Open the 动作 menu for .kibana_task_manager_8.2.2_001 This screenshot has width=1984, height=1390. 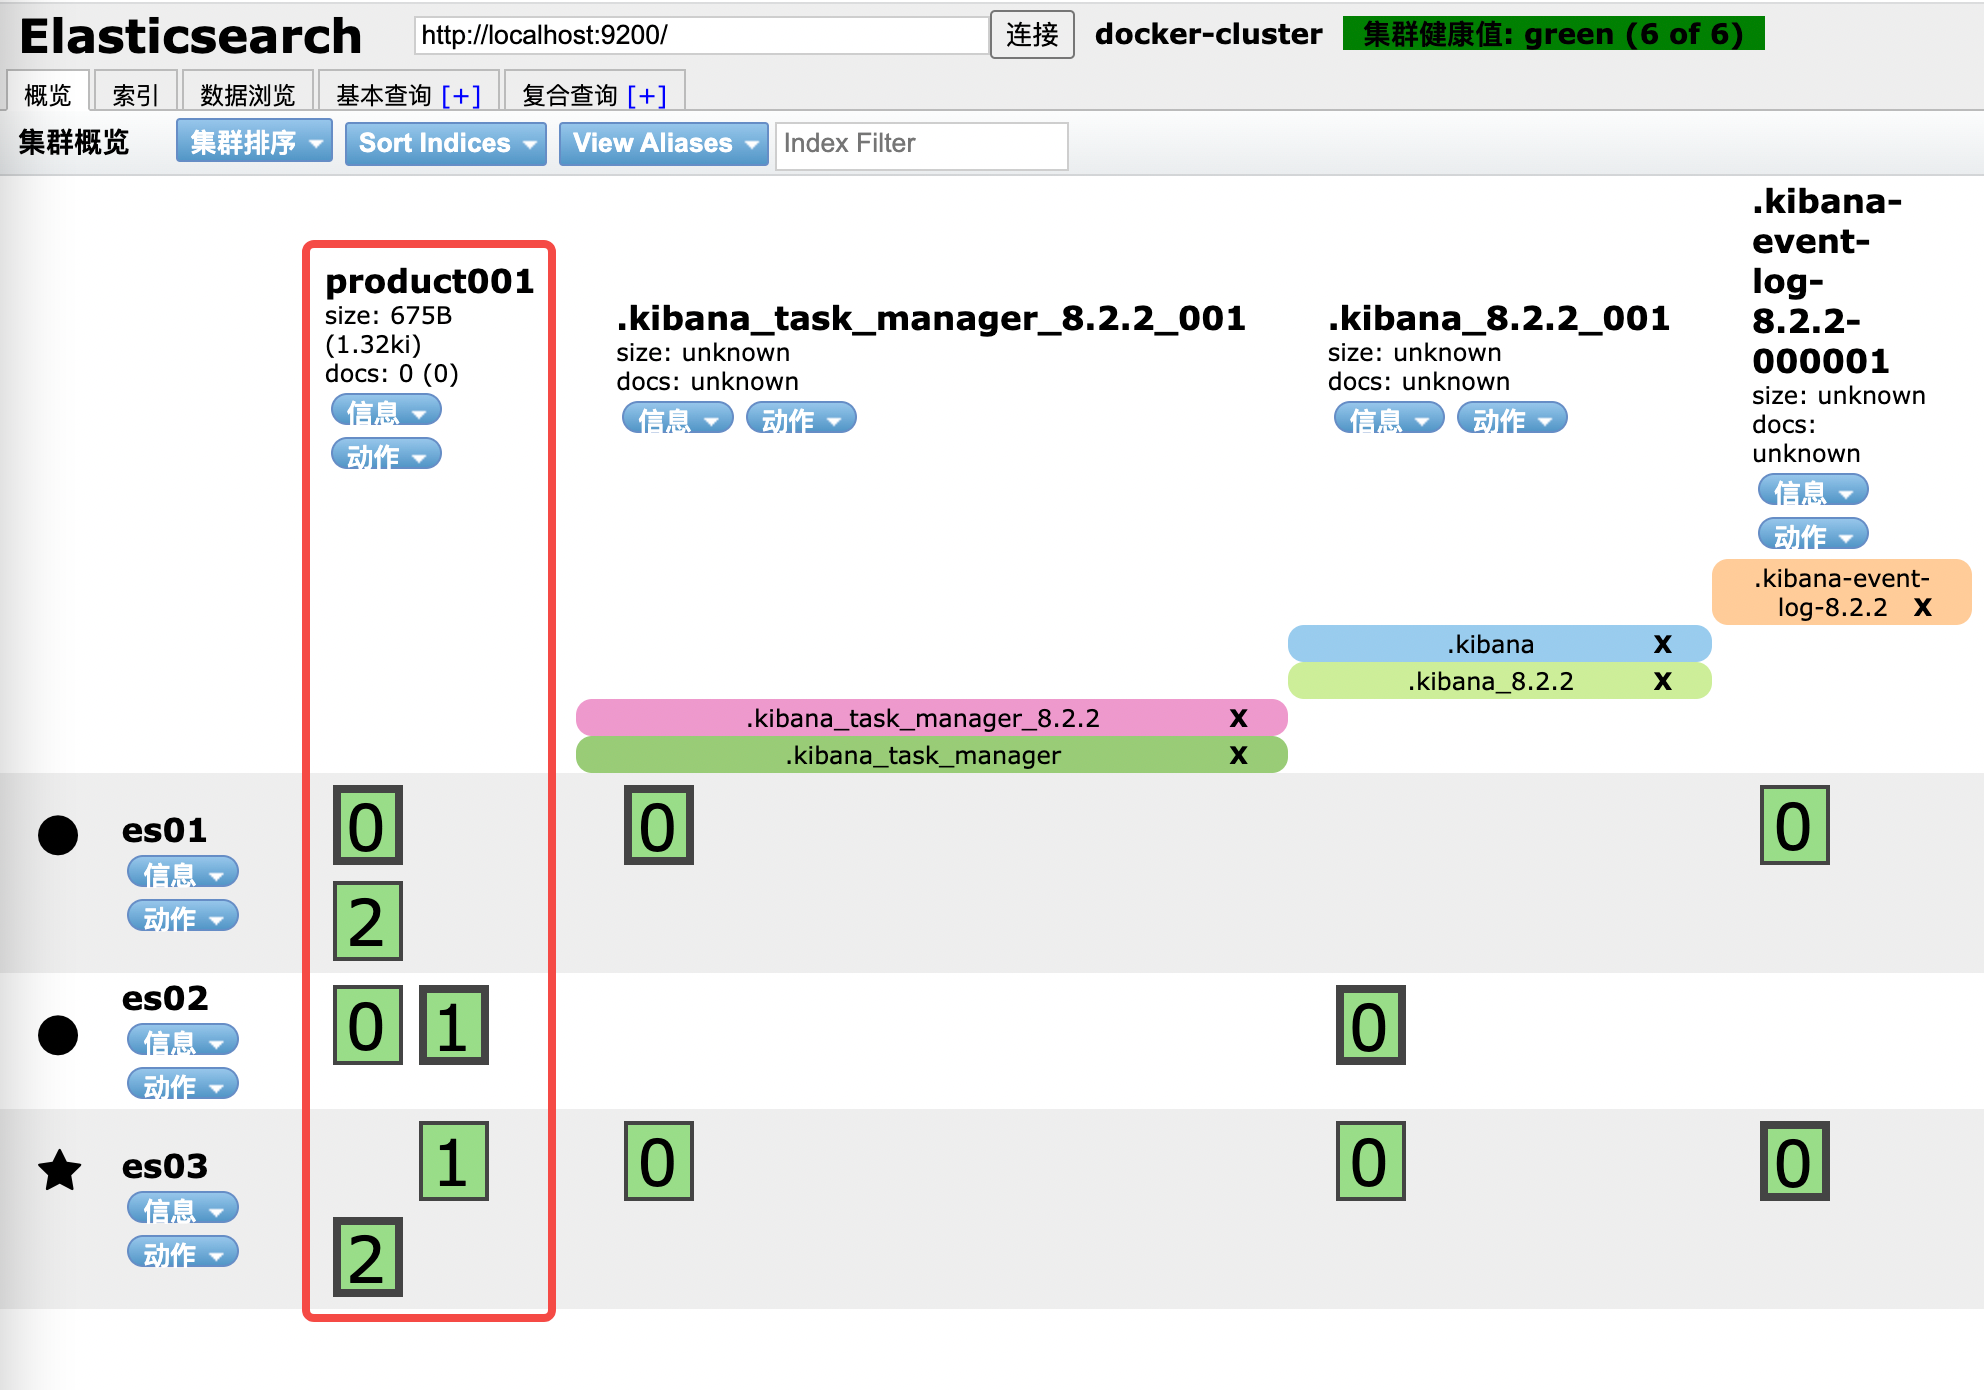point(799,418)
